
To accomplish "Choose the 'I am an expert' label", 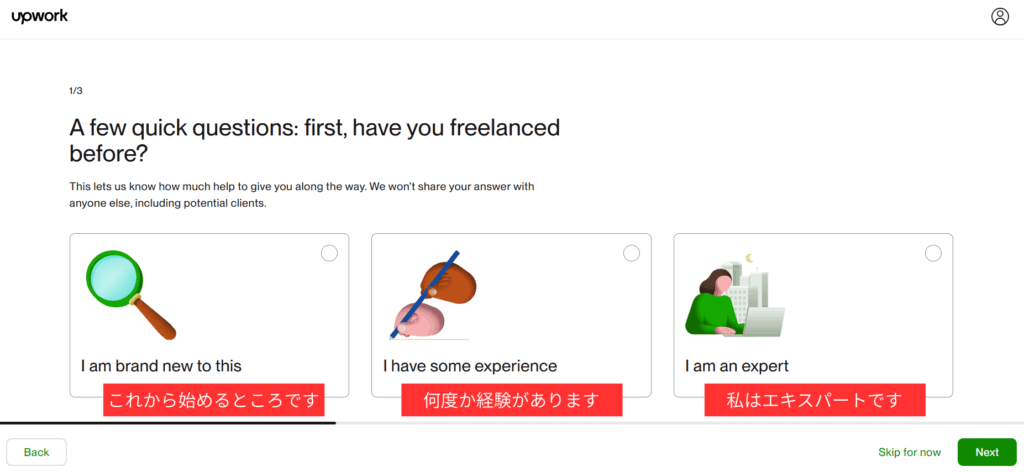I will coord(737,366).
